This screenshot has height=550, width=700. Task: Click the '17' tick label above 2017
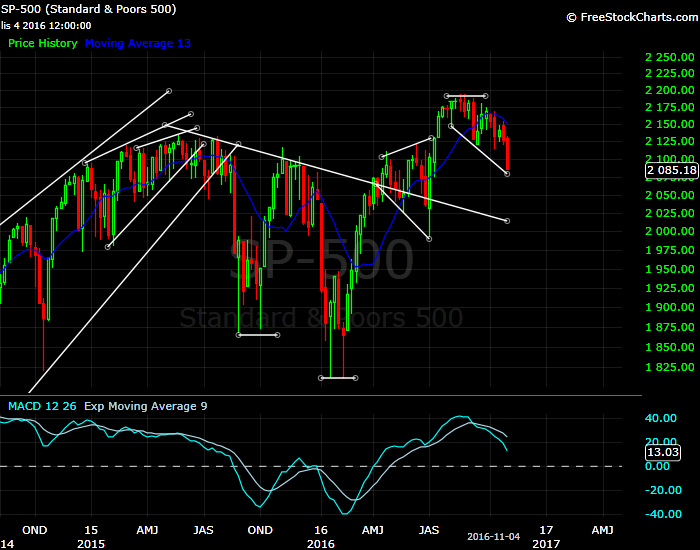(x=546, y=530)
